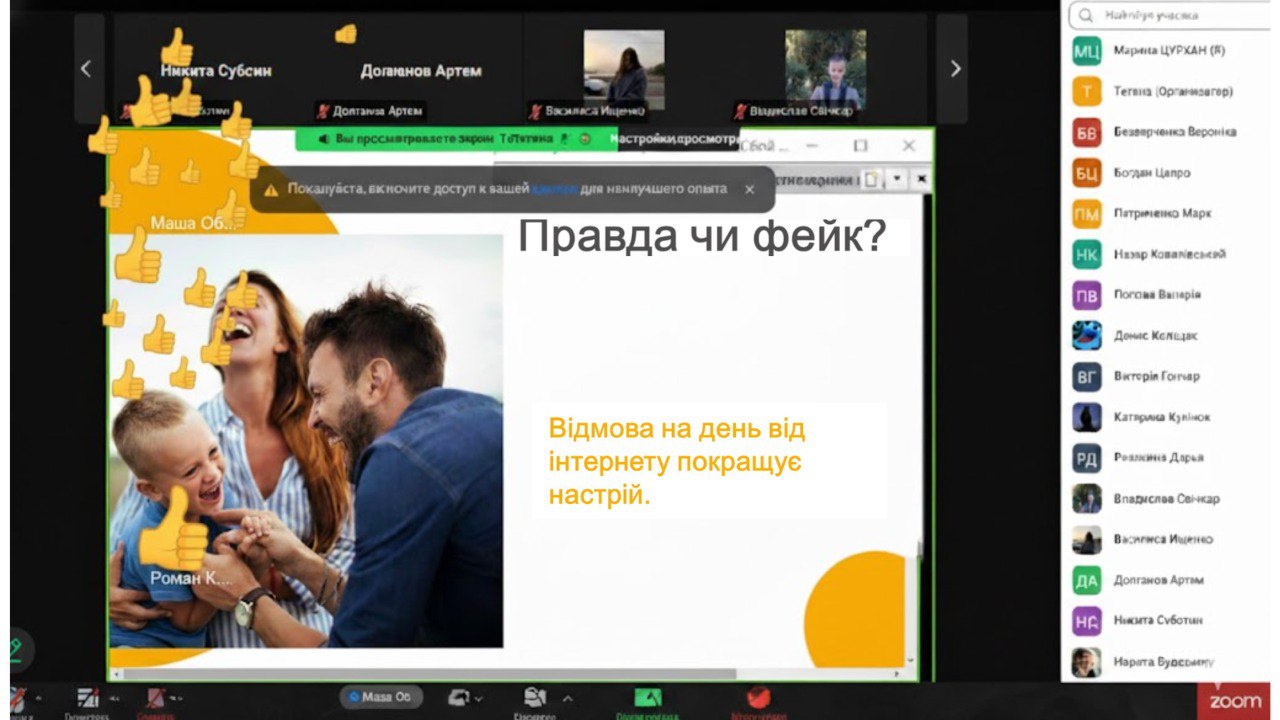Image resolution: width=1280 pixels, height=720 pixels.
Task: Turn on the camera video icon
Action: [88, 697]
